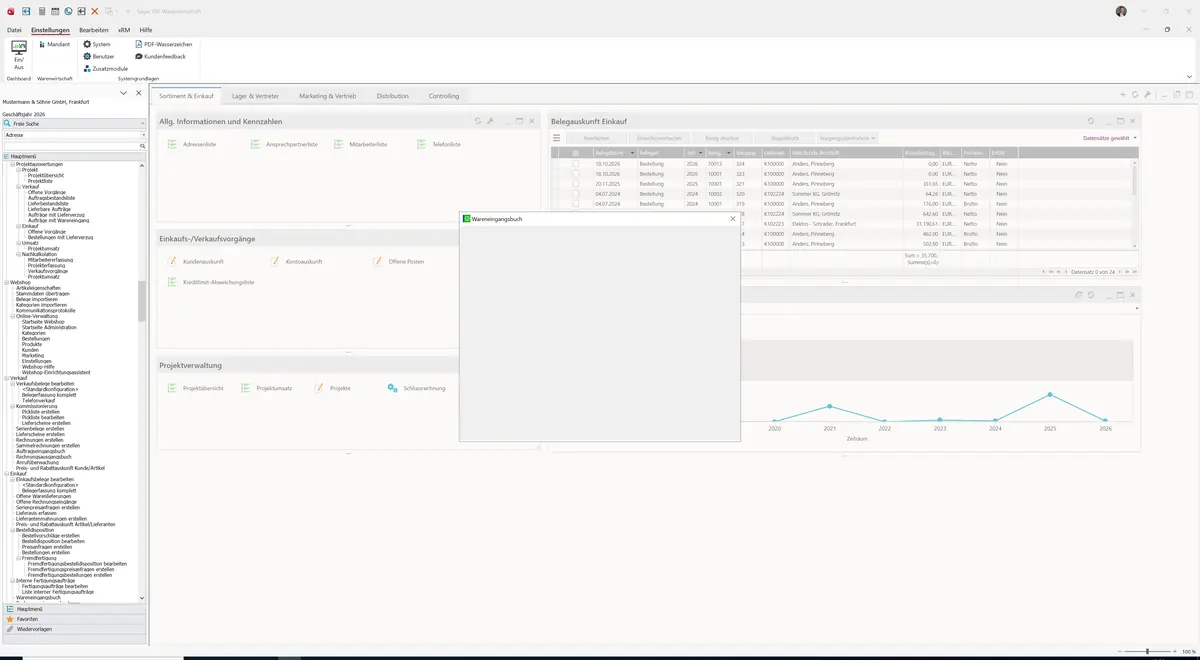Open the Bearbeiten ribbon tab
Image resolution: width=1200 pixels, height=660 pixels.
[94, 30]
